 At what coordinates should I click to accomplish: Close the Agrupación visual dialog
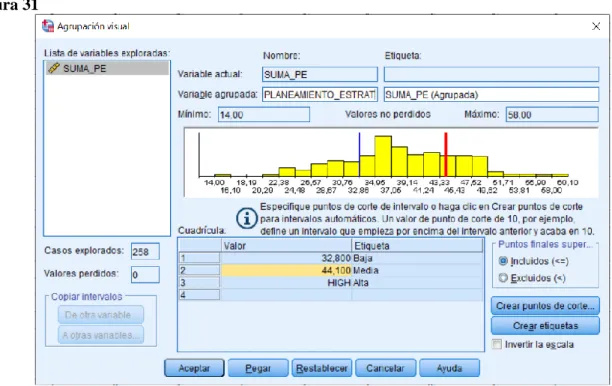596,26
